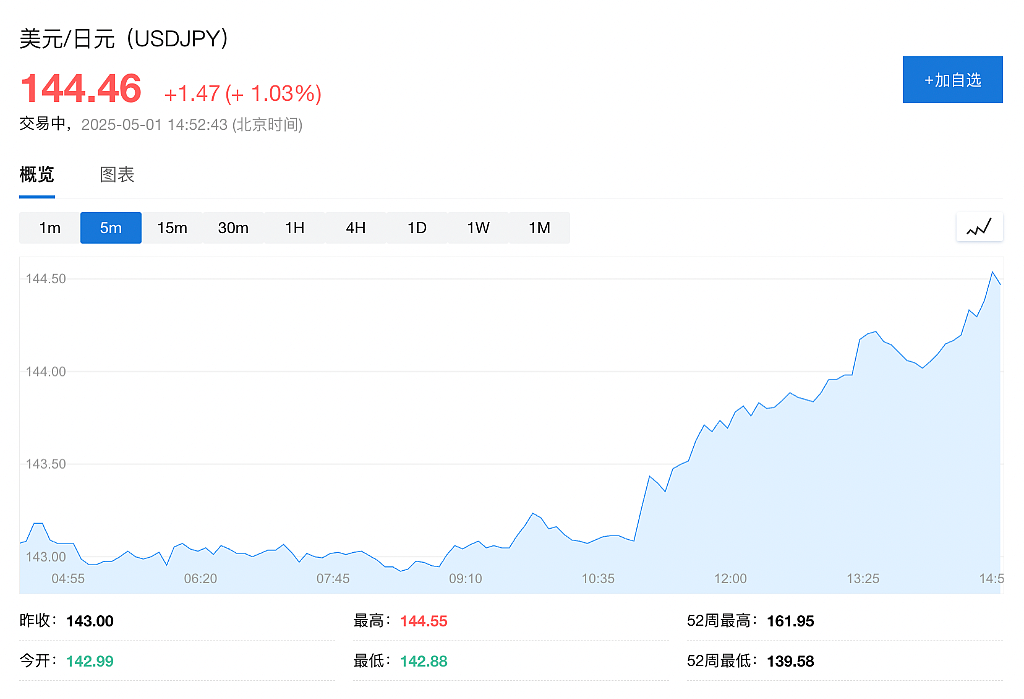The height and width of the screenshot is (699, 1024).
Task: Select the 1D interval
Action: 417,227
